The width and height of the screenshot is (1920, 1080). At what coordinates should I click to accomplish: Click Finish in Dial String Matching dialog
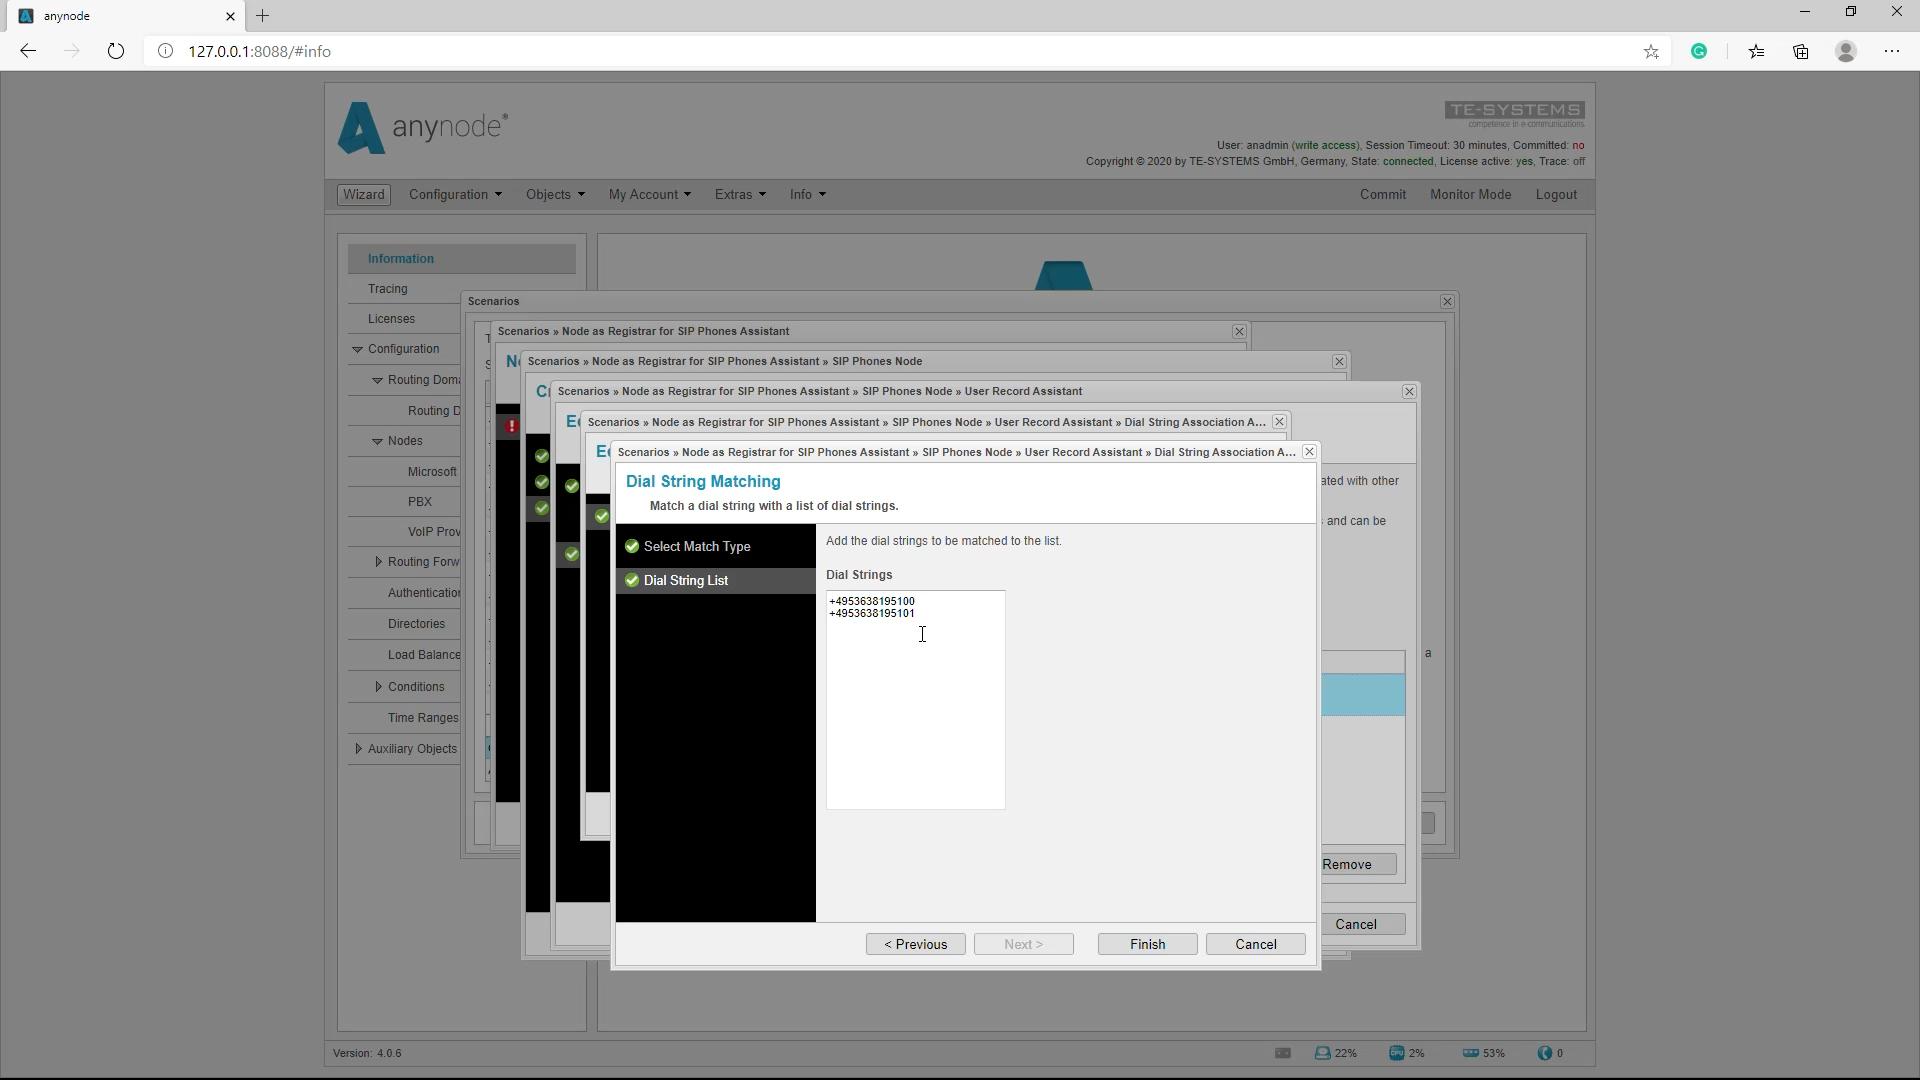tap(1147, 944)
